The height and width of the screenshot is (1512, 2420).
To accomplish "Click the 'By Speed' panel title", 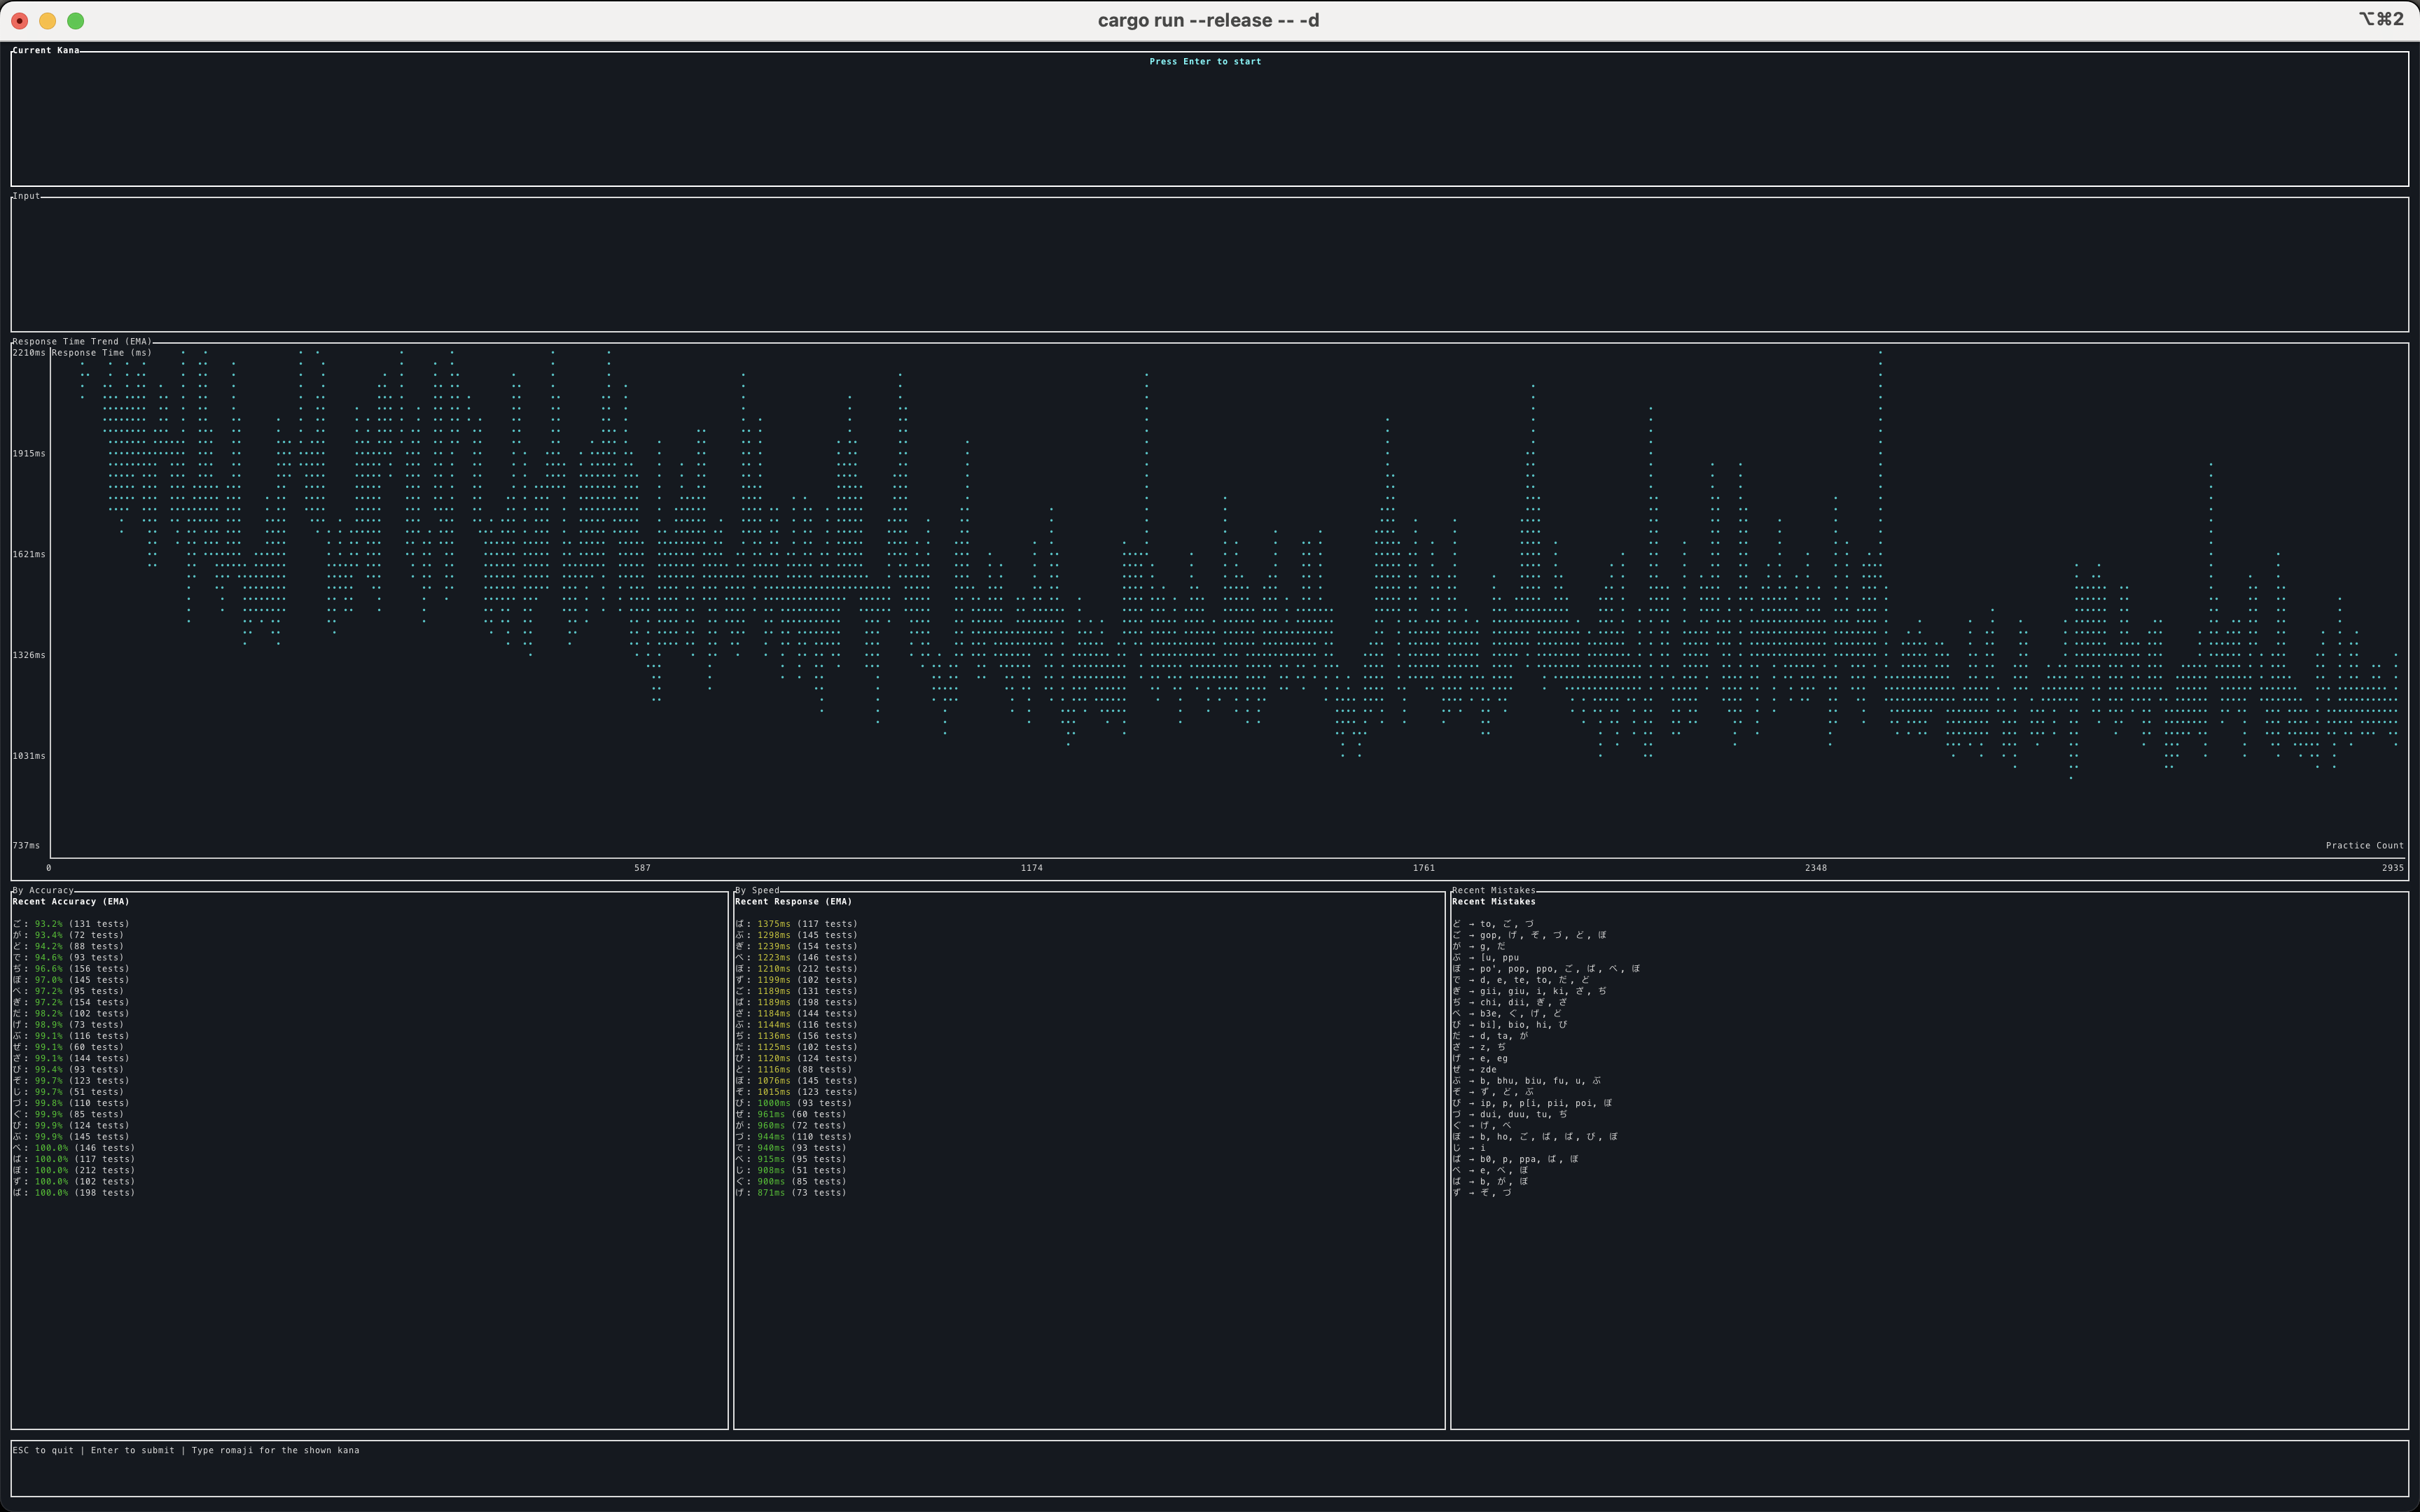I will 757,890.
